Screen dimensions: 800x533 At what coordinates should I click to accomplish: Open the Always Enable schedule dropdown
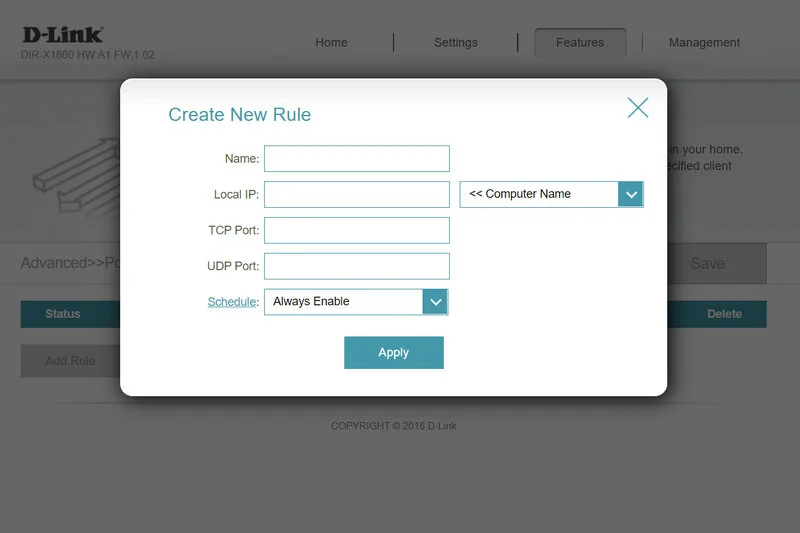point(356,302)
